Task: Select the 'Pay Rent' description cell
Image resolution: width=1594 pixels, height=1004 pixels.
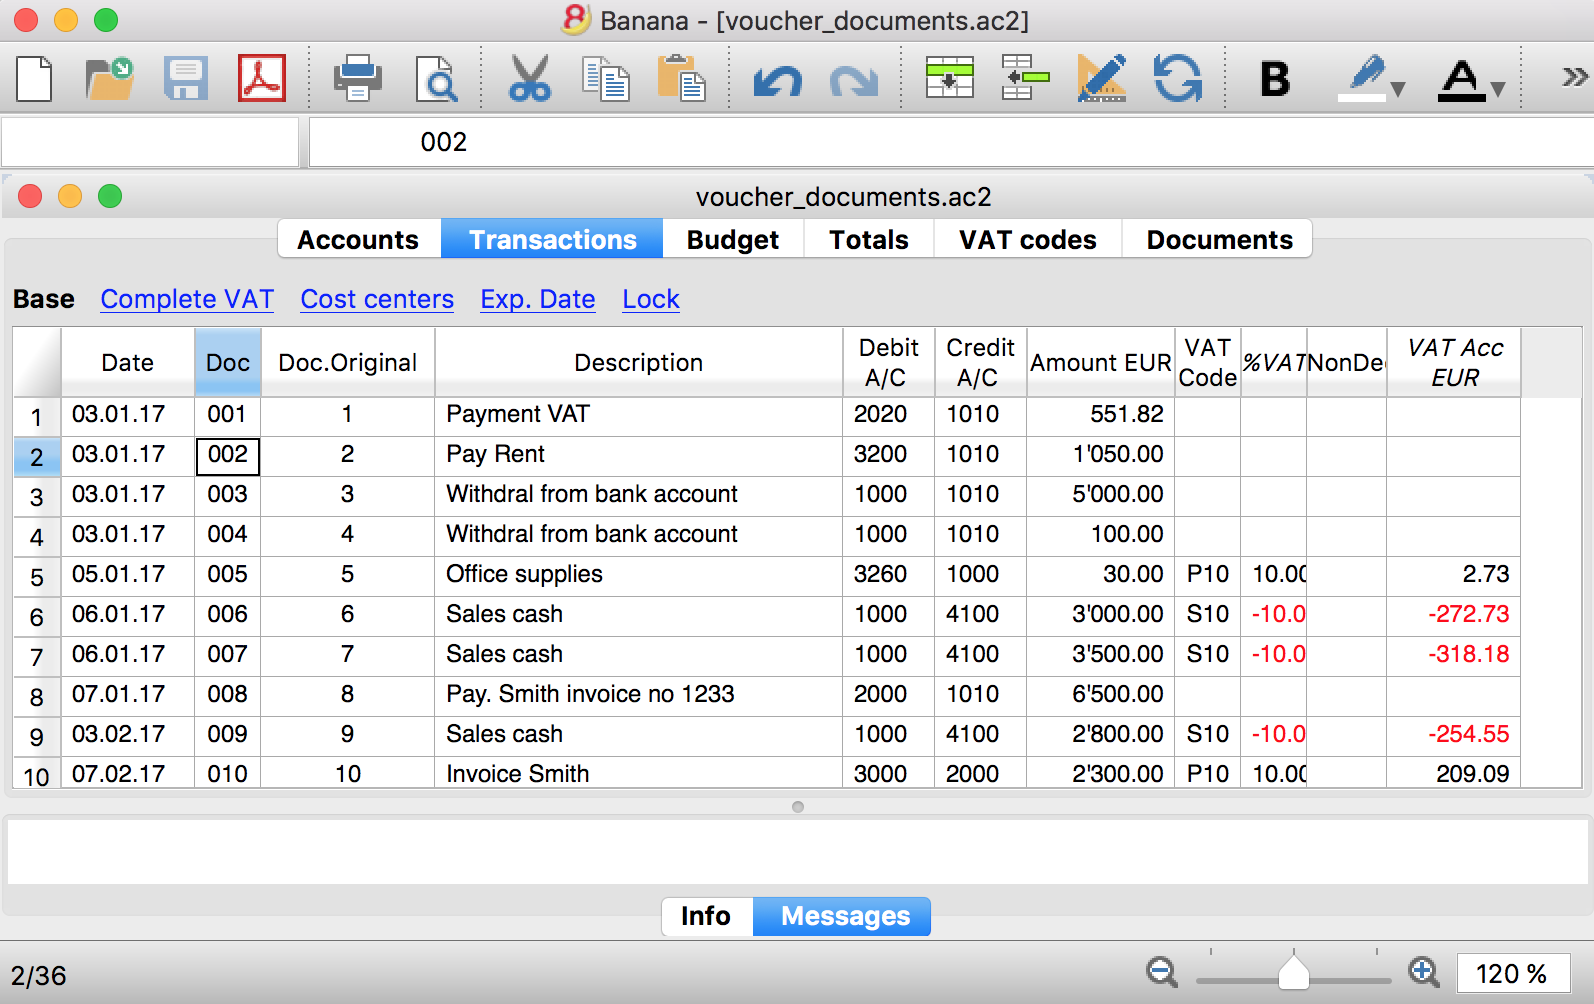Action: [x=638, y=455]
